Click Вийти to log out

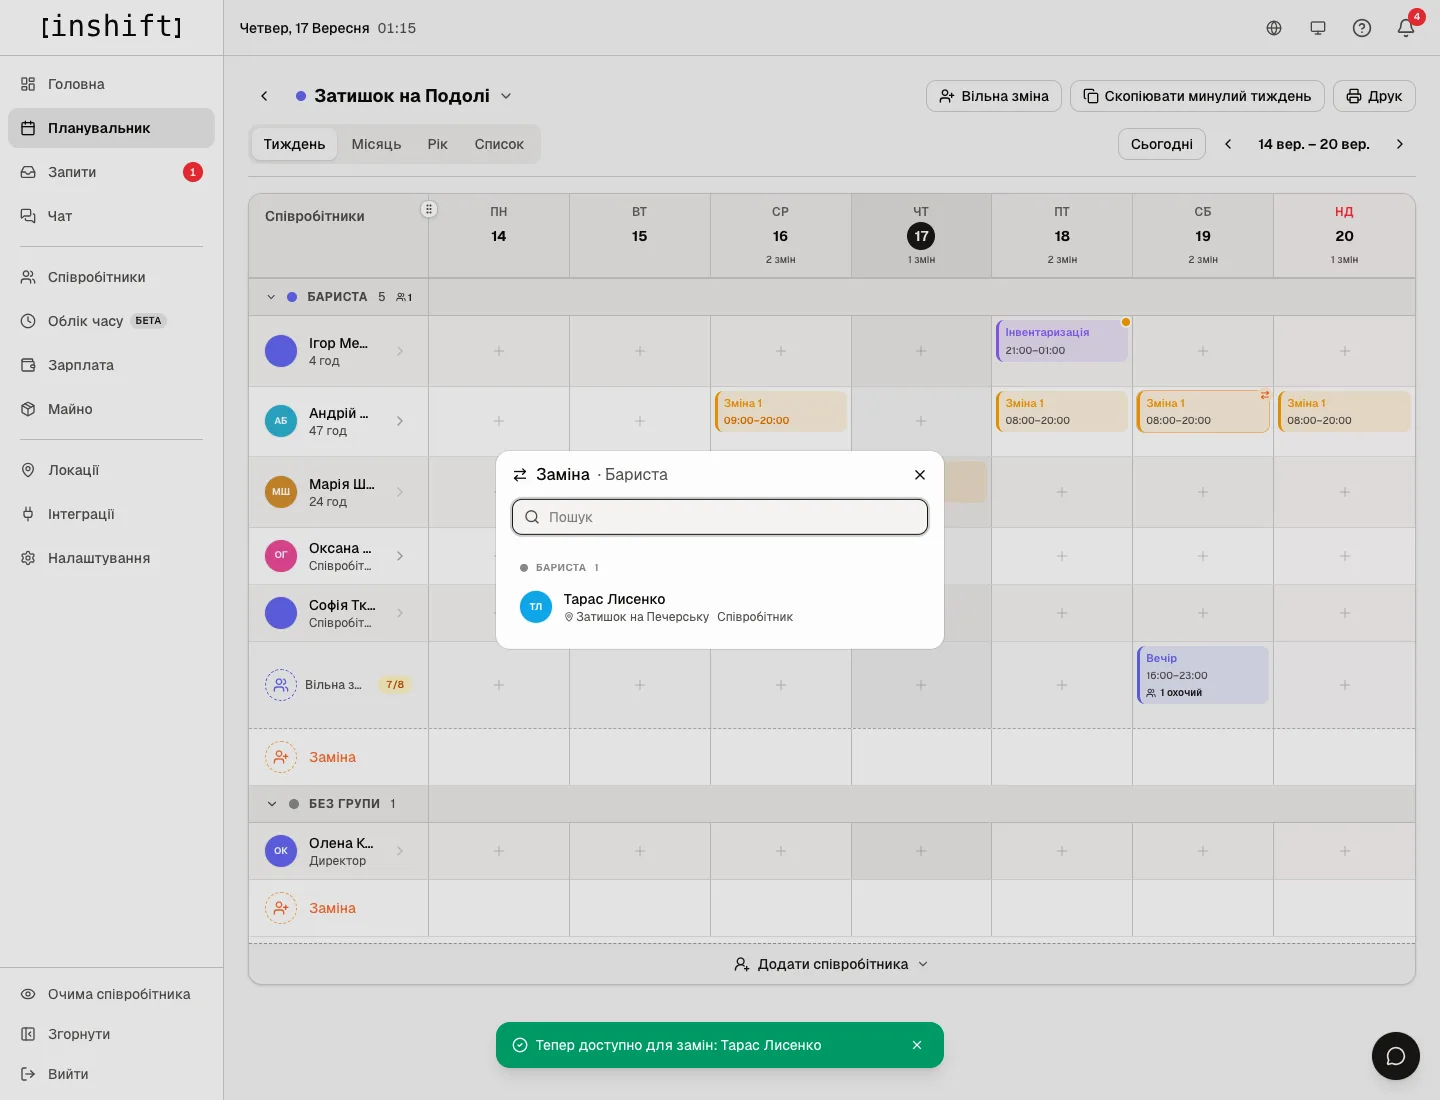(111, 1074)
